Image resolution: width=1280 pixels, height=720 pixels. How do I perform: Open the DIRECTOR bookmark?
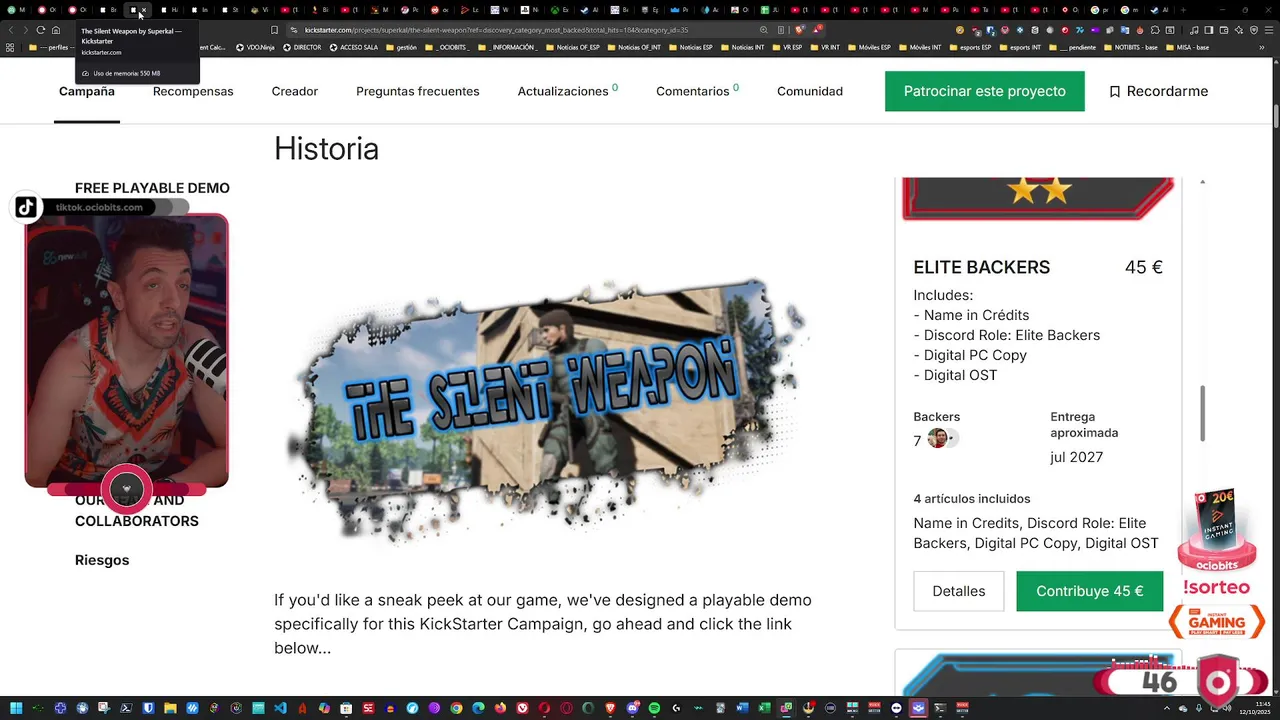(x=302, y=47)
